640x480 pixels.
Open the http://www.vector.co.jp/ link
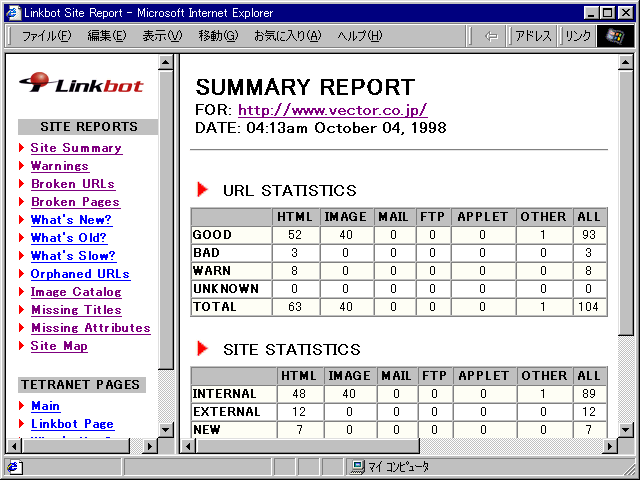click(x=333, y=110)
